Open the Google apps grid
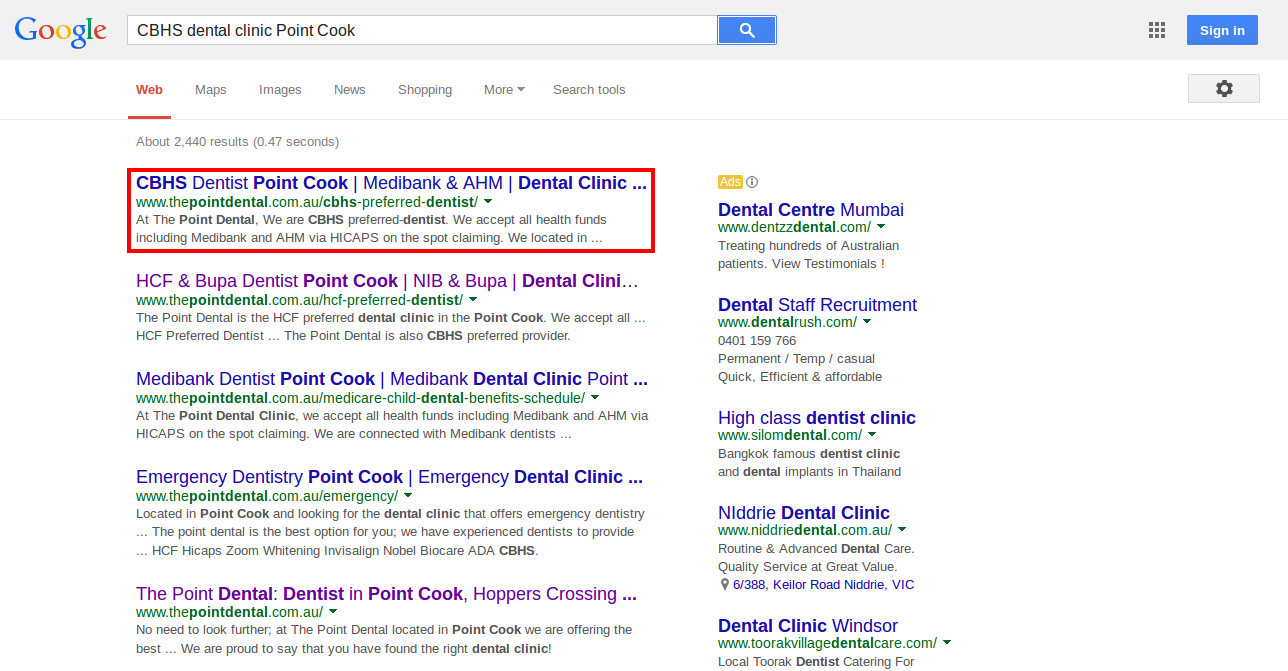 point(1157,30)
